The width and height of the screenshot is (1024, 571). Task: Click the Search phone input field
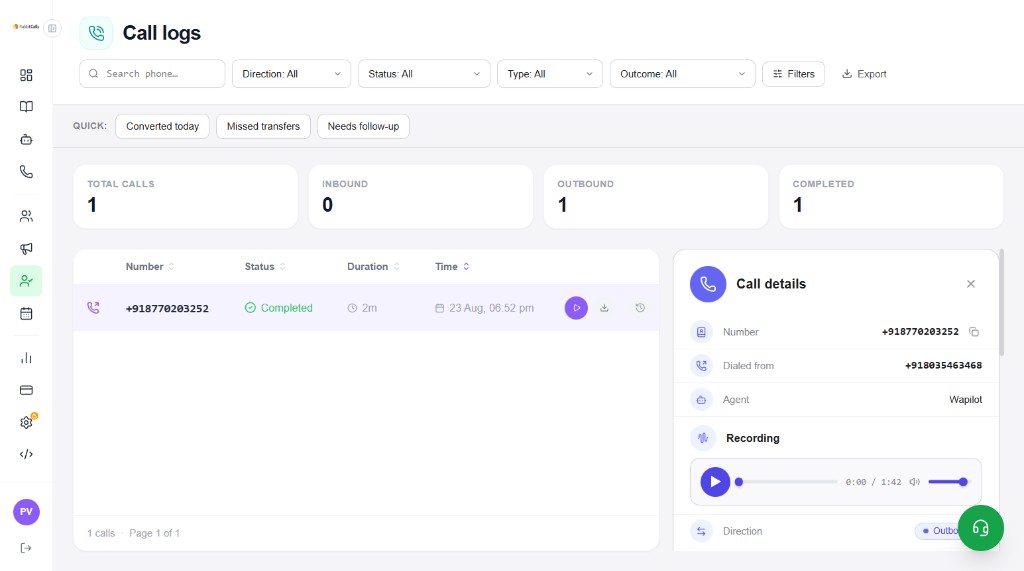click(152, 74)
